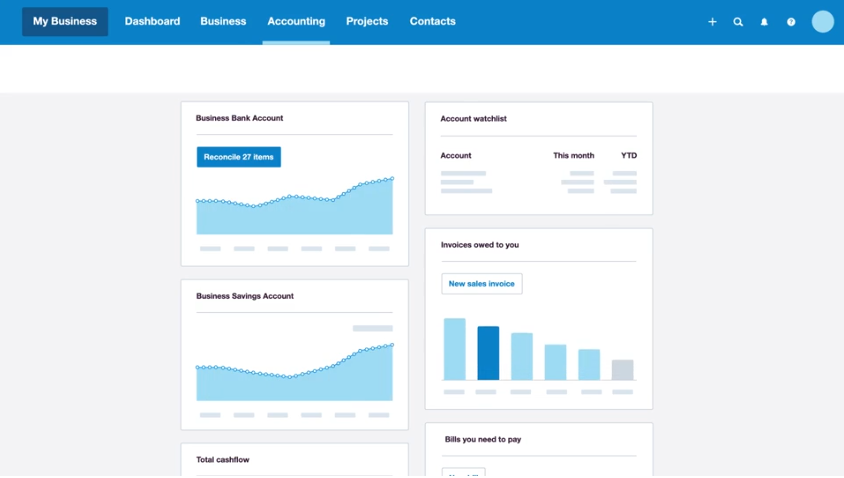Open the Business menu
This screenshot has width=844, height=478.
point(223,22)
